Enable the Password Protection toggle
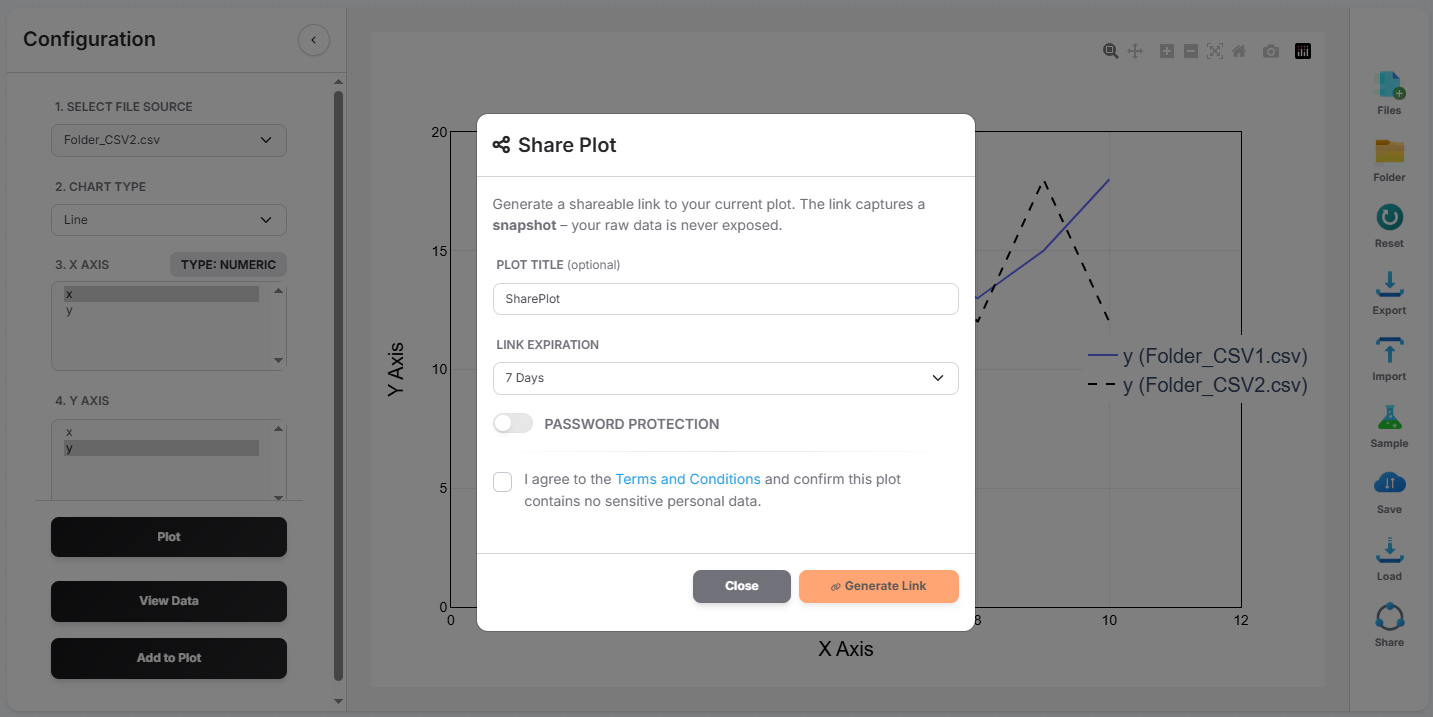This screenshot has width=1433, height=717. pyautogui.click(x=513, y=424)
